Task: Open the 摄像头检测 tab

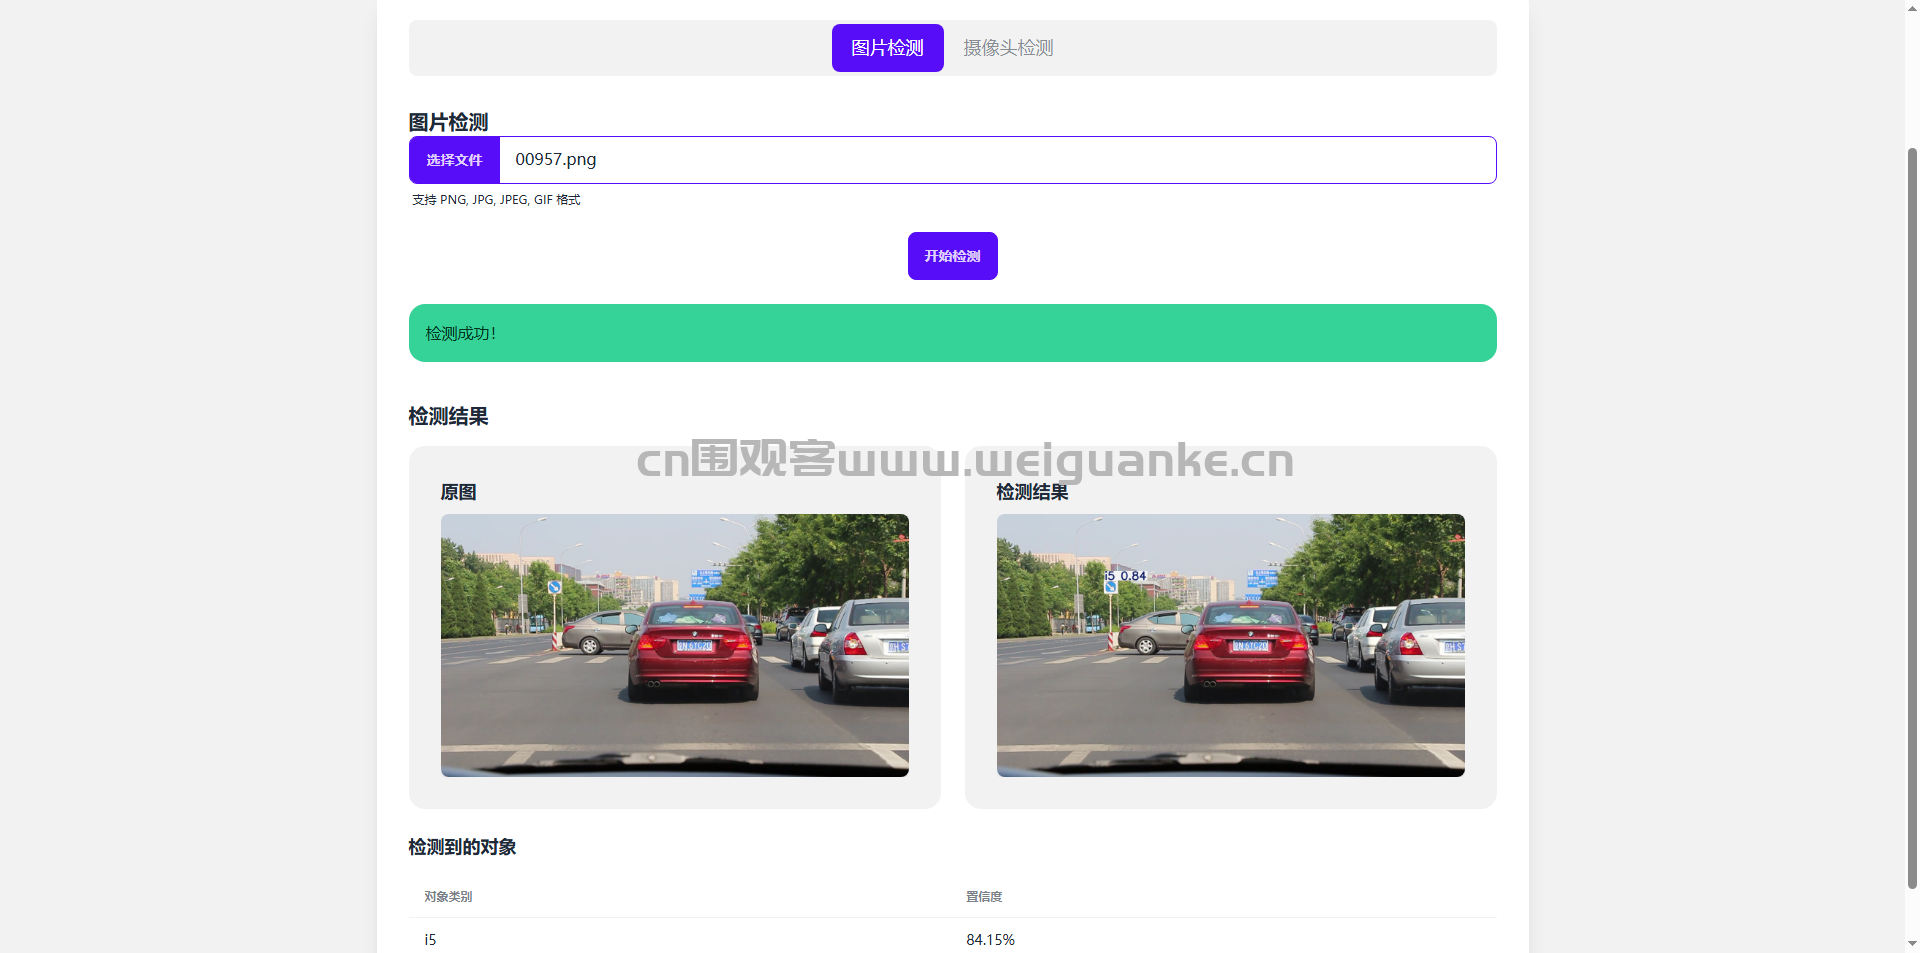Action: coord(1007,48)
